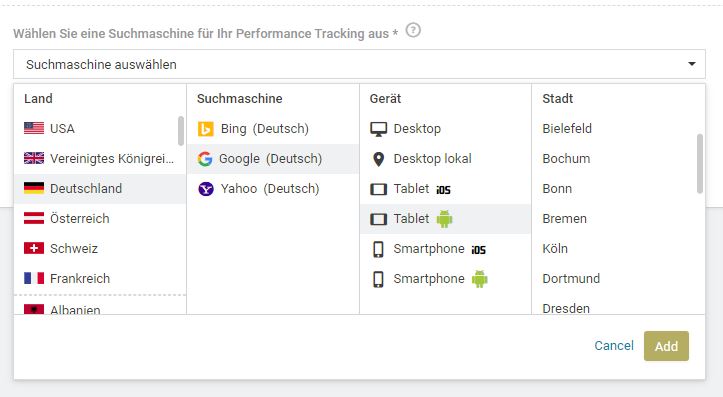Click the Stadt column scrollbar thumb

click(699, 164)
